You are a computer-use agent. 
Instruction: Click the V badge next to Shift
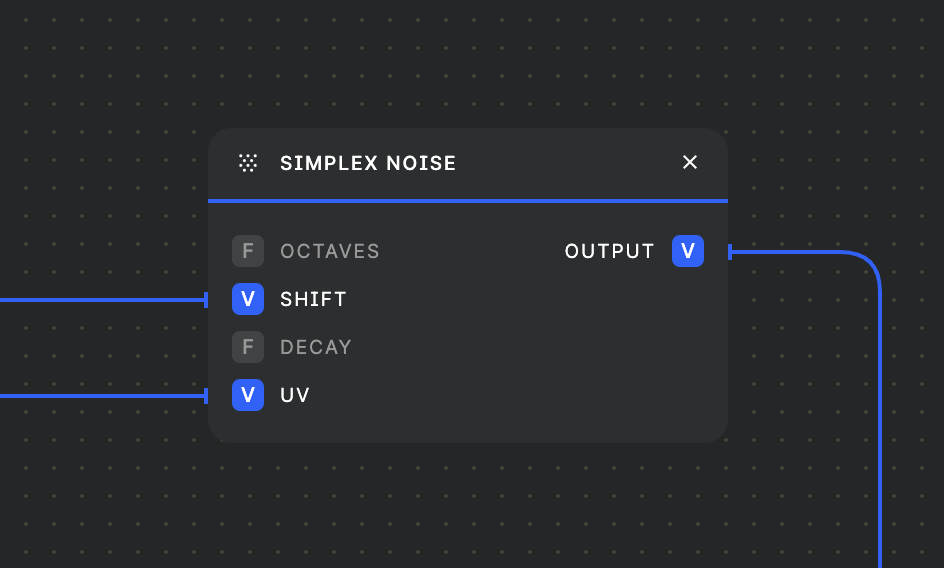coord(248,299)
